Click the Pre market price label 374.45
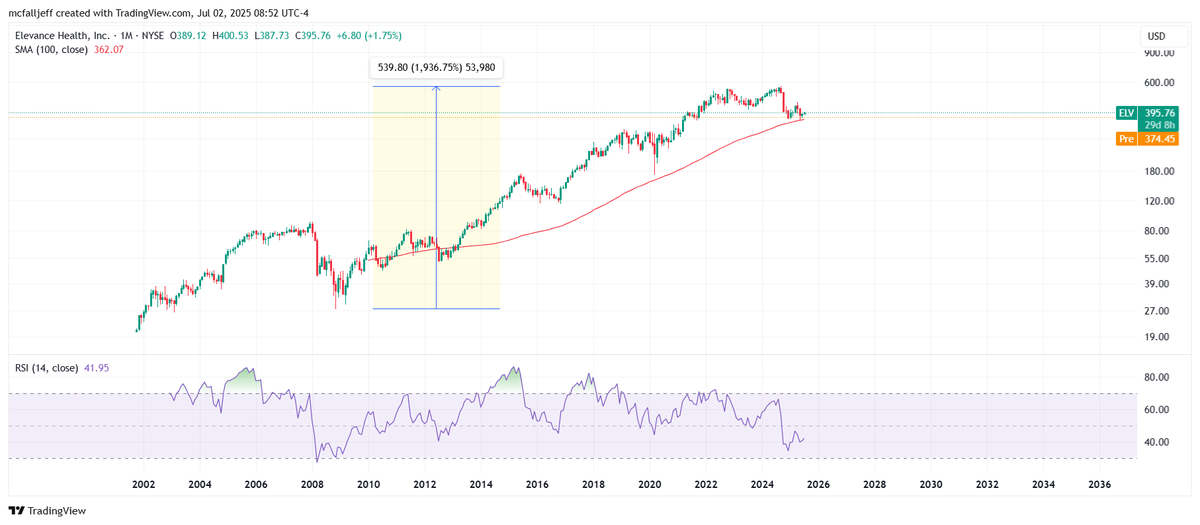1200x525 pixels. 1158,140
